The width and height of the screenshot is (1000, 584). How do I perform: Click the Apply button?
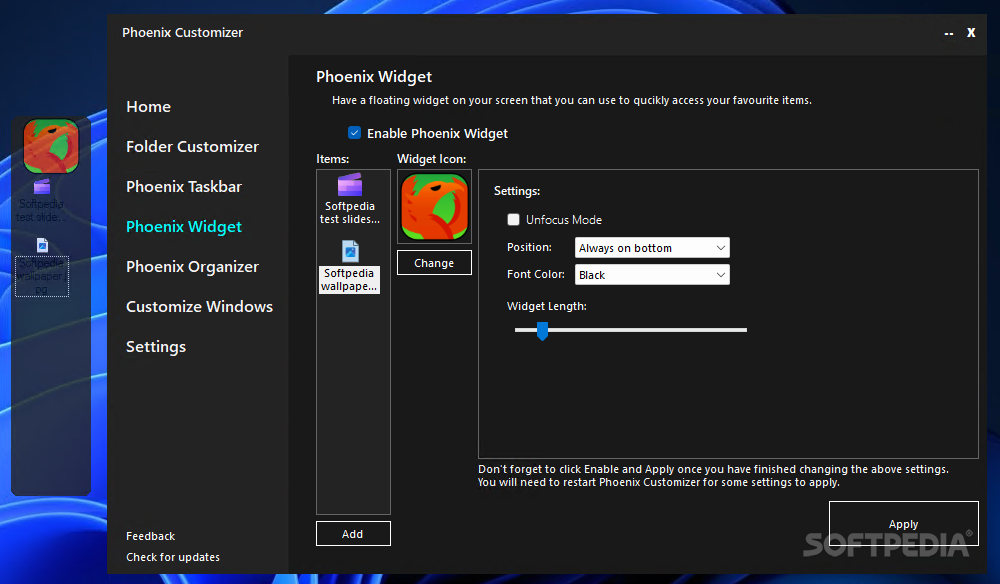903,523
